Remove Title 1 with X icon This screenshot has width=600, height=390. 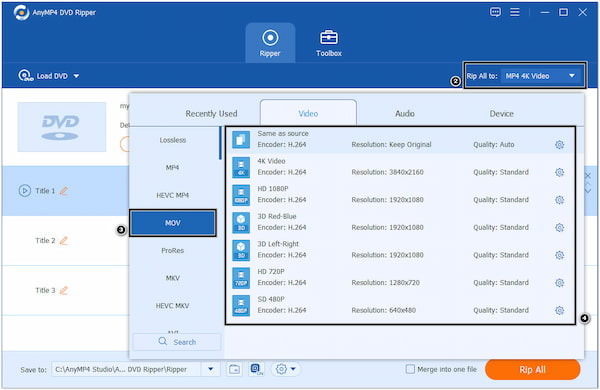[x=588, y=176]
